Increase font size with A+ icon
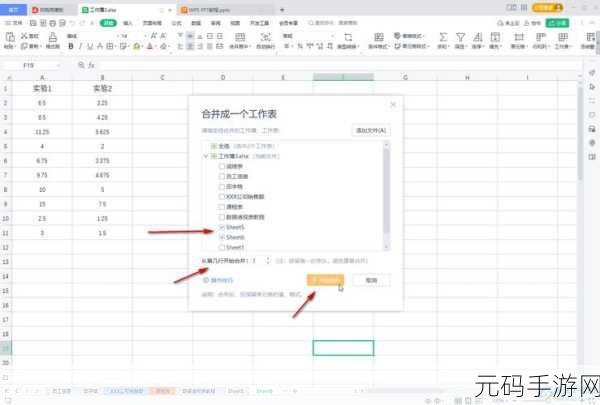The height and width of the screenshot is (405, 600). coord(153,36)
